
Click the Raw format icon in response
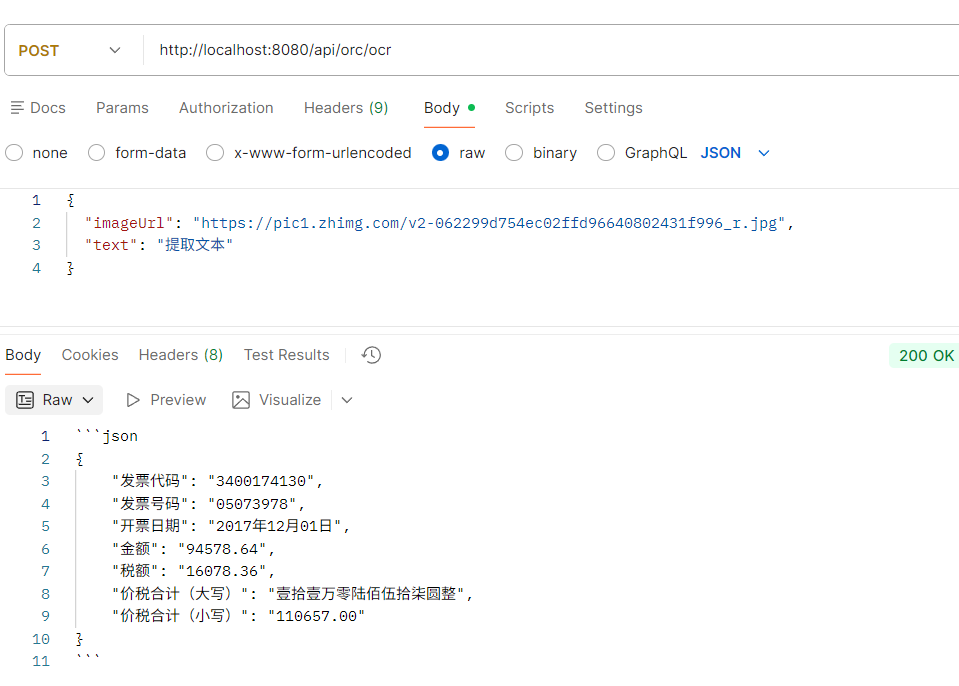point(25,400)
